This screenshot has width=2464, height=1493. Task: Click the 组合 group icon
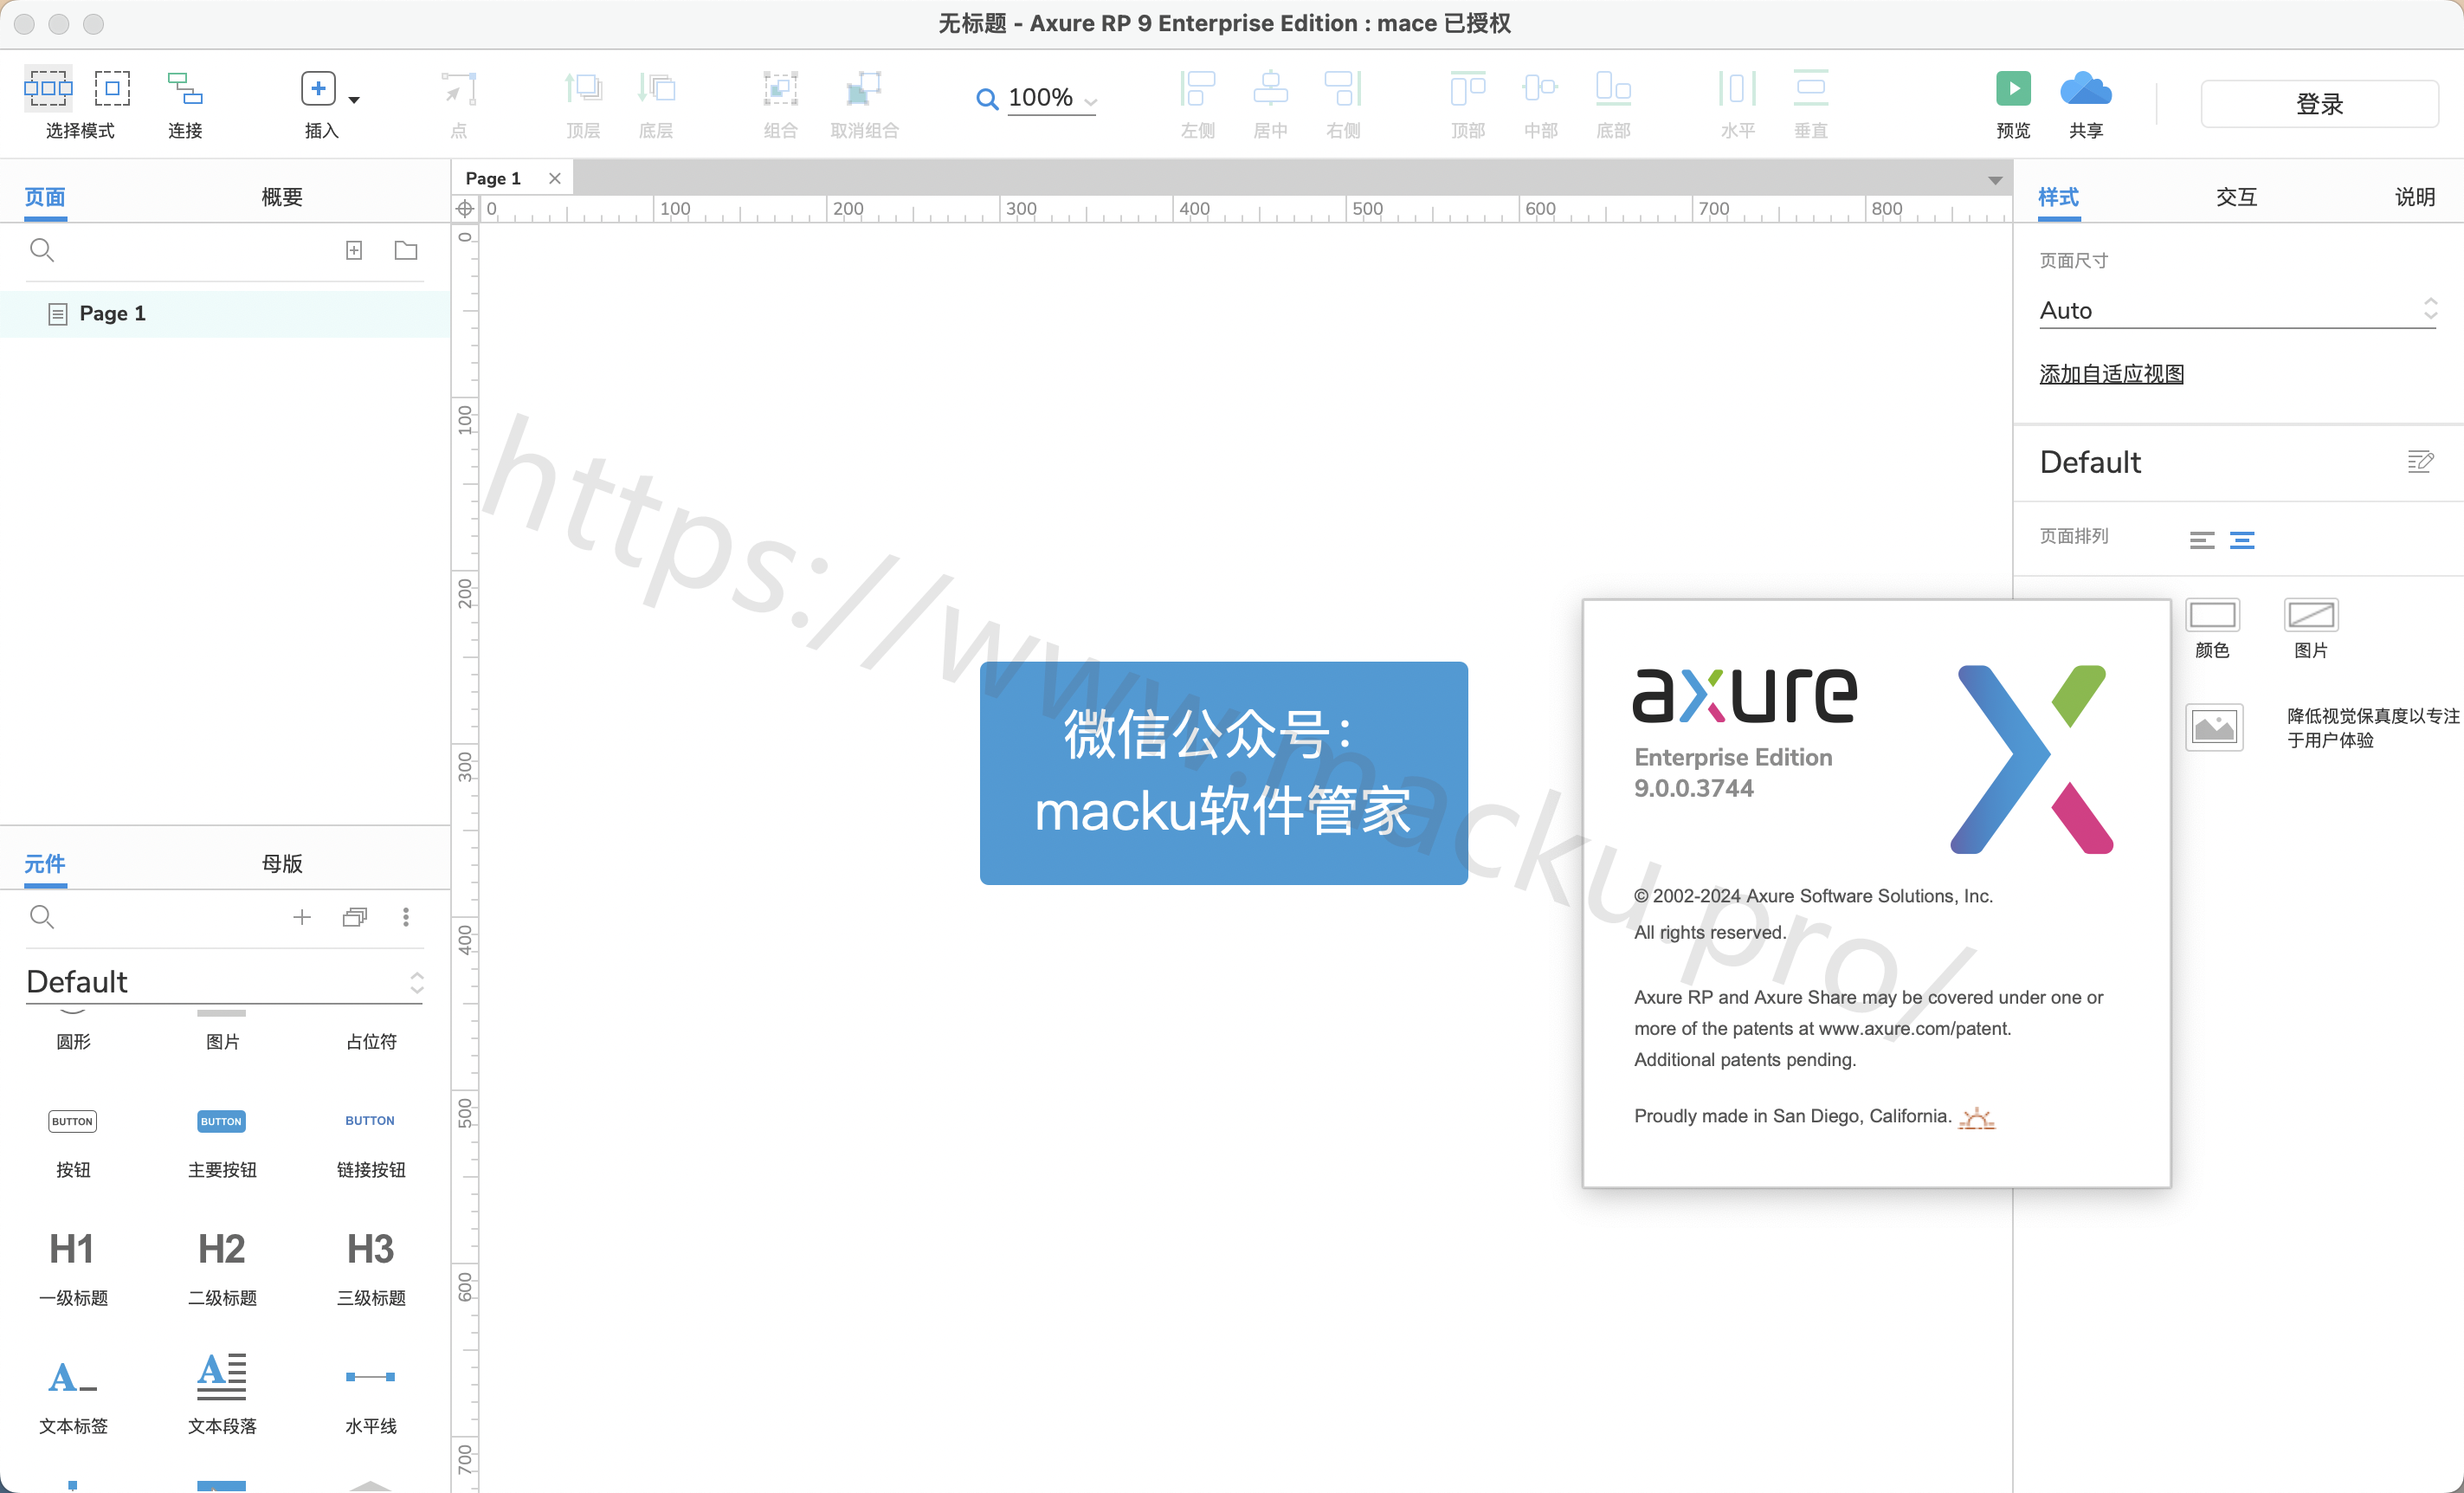coord(780,88)
